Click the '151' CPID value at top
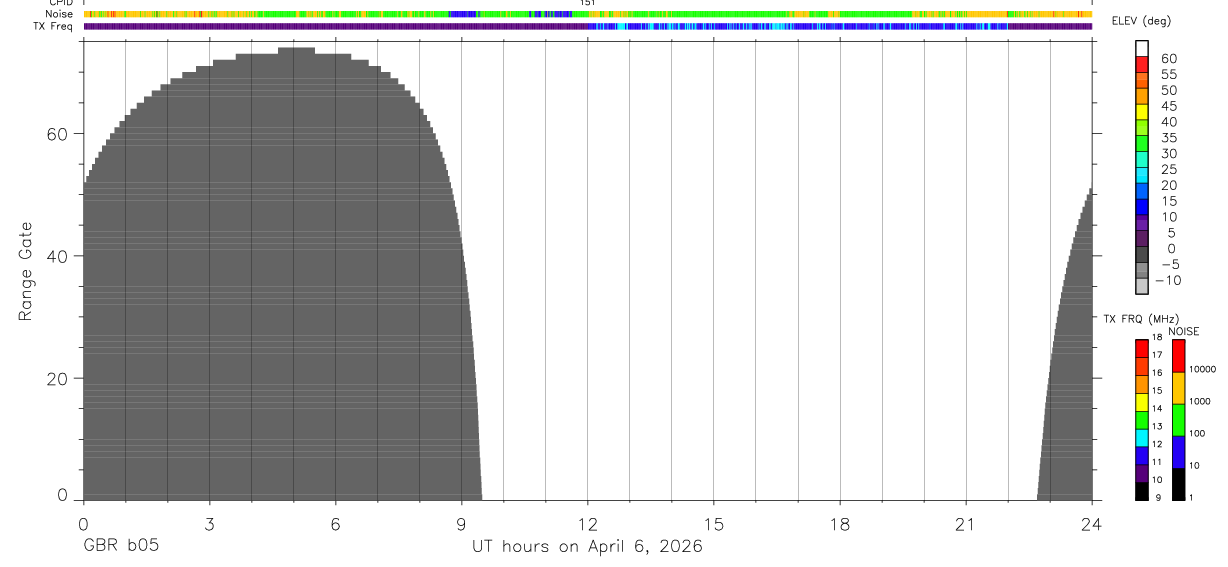 pos(588,4)
